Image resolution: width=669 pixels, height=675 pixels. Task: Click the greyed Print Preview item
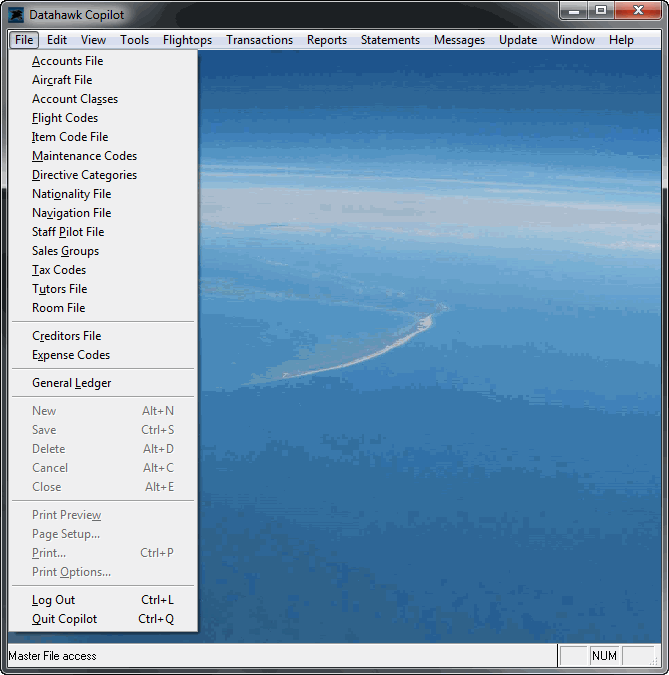103,515
